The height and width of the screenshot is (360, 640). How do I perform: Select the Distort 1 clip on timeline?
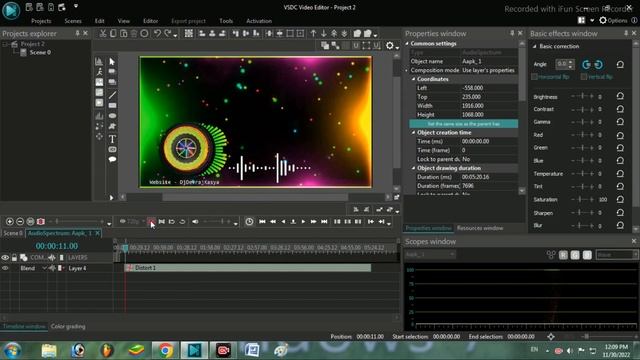248,268
